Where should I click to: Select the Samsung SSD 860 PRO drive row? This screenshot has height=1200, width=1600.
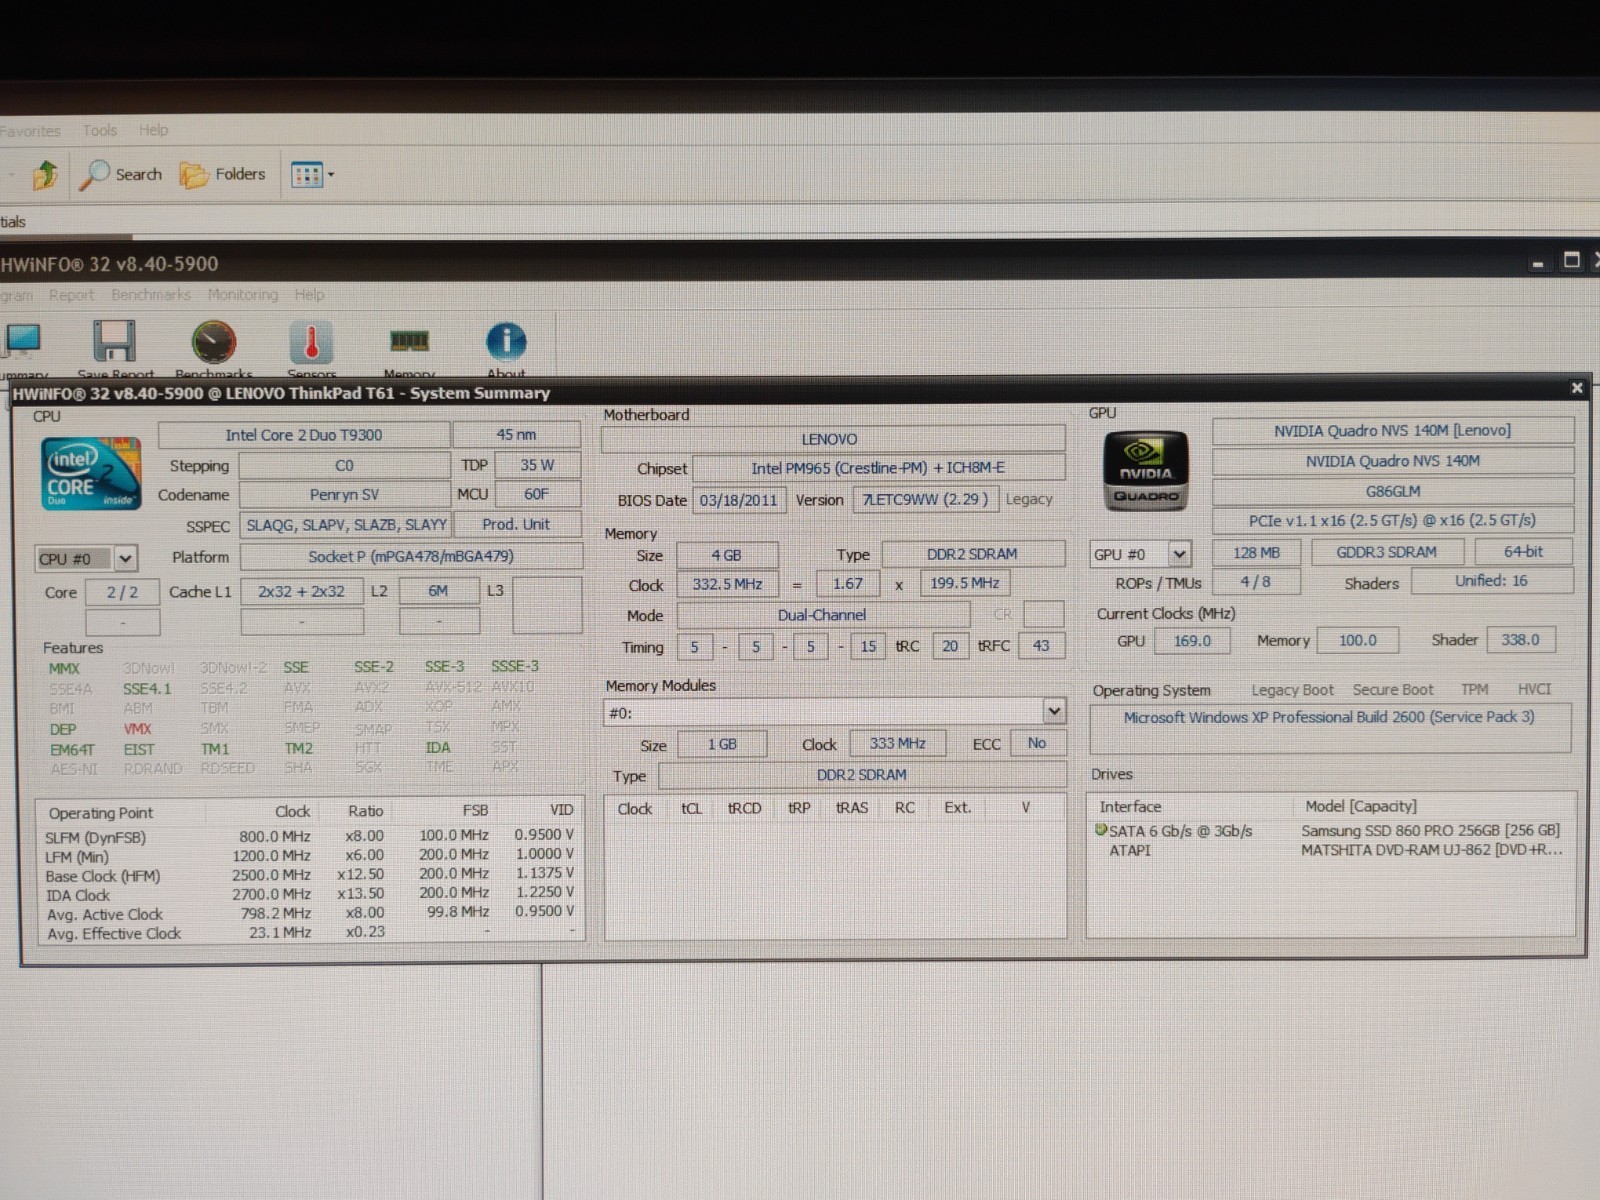coord(1332,830)
